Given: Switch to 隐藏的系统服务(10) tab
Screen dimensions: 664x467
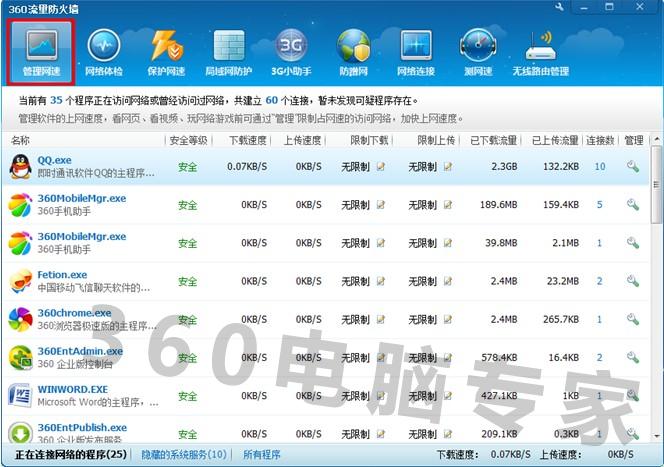Looking at the screenshot, I should [183, 455].
